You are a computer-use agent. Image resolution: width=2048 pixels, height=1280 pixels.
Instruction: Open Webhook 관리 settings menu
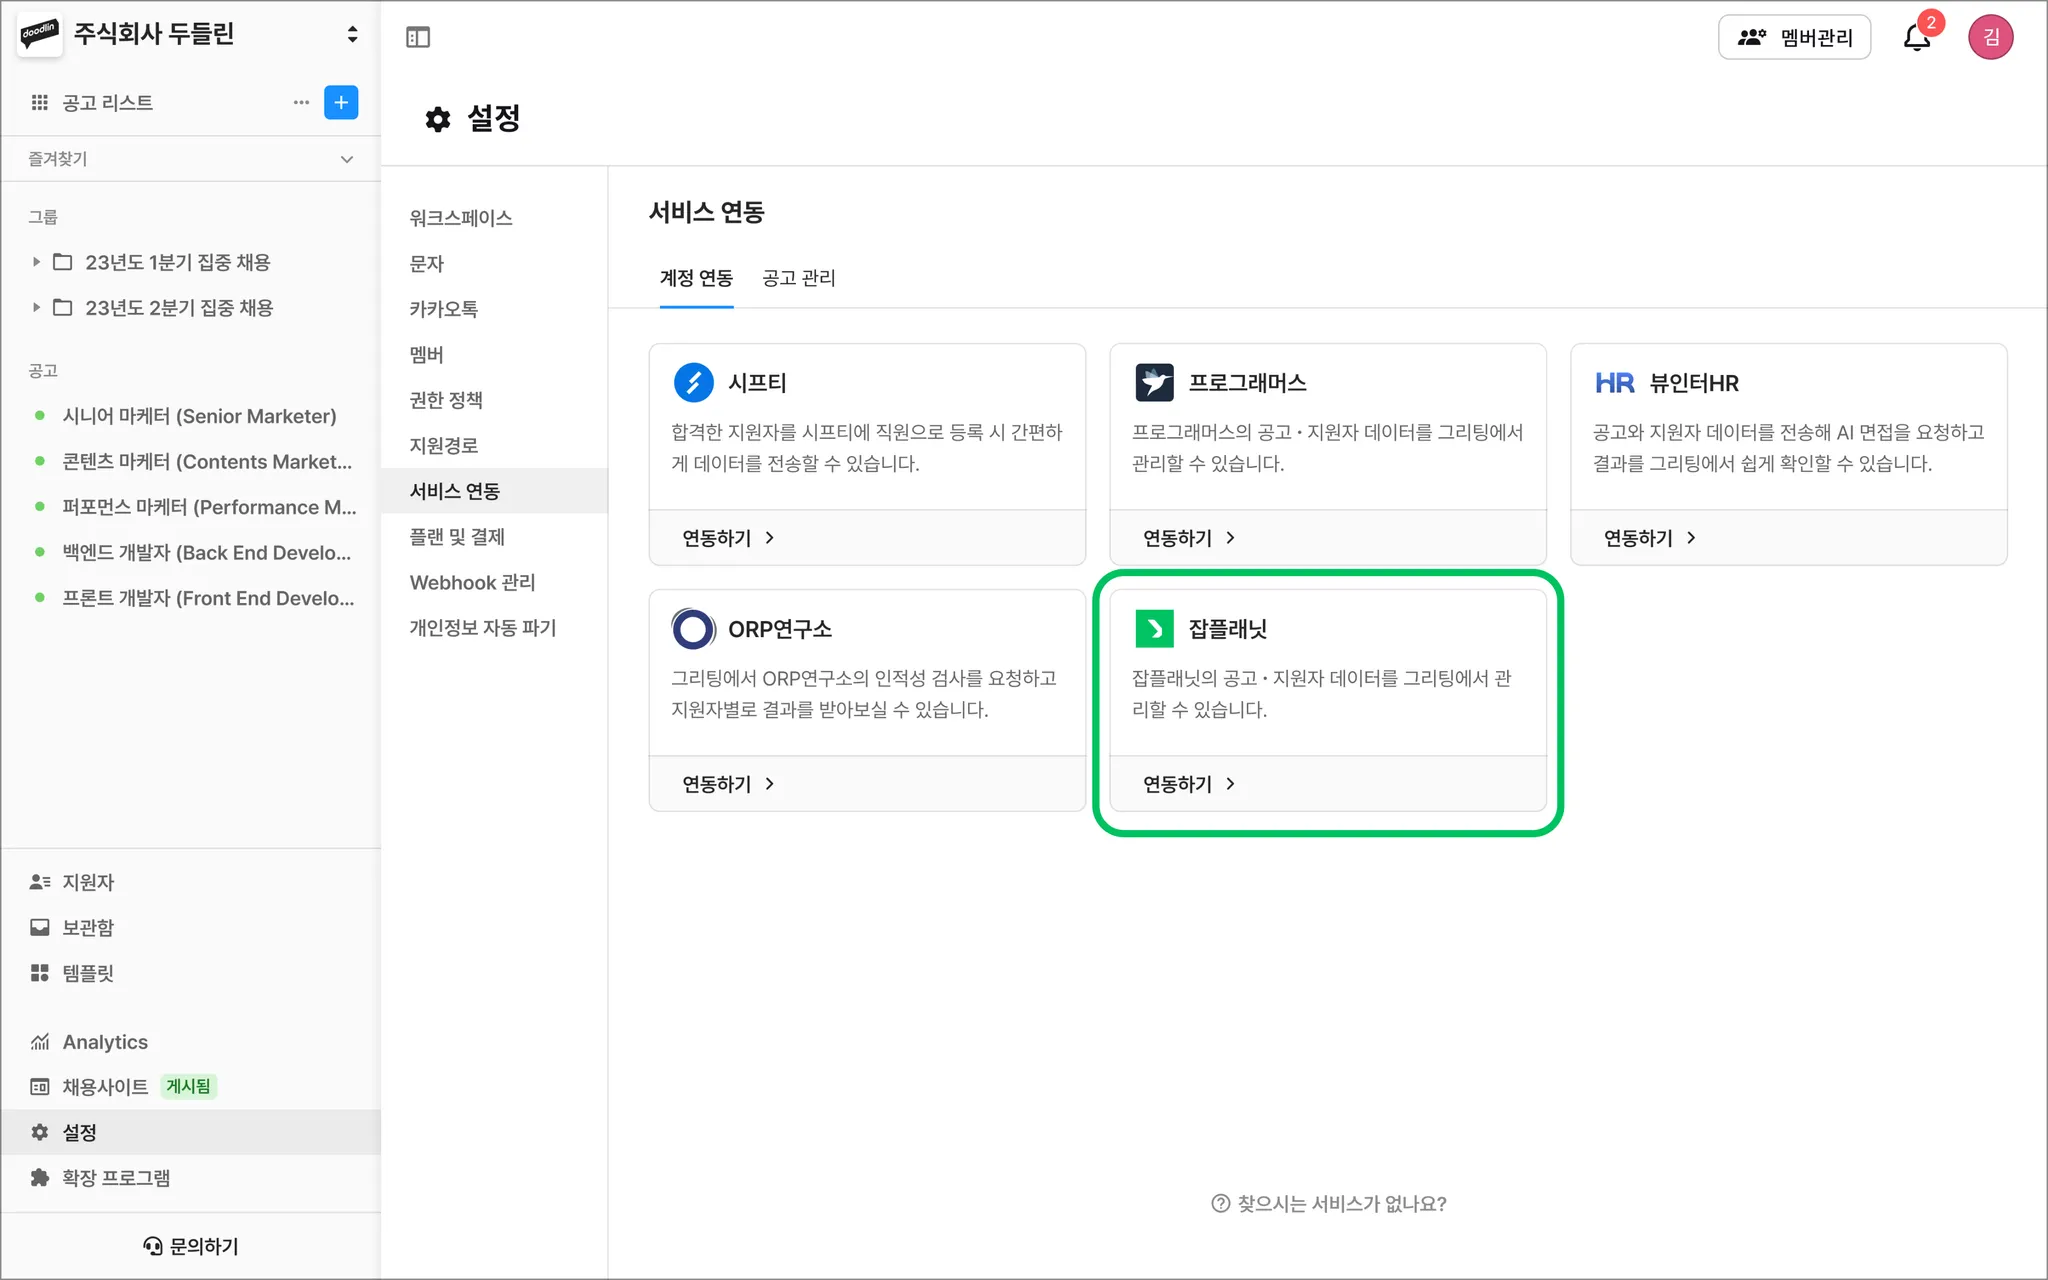[x=472, y=582]
